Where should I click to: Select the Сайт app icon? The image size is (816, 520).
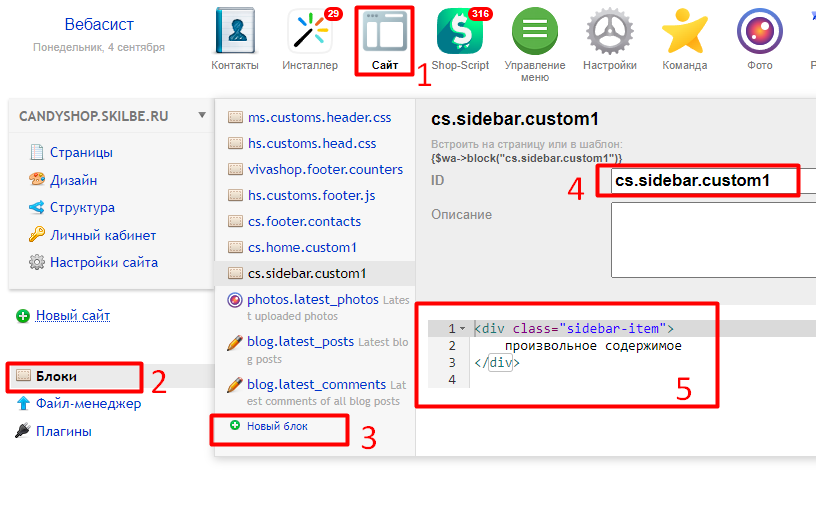click(385, 34)
